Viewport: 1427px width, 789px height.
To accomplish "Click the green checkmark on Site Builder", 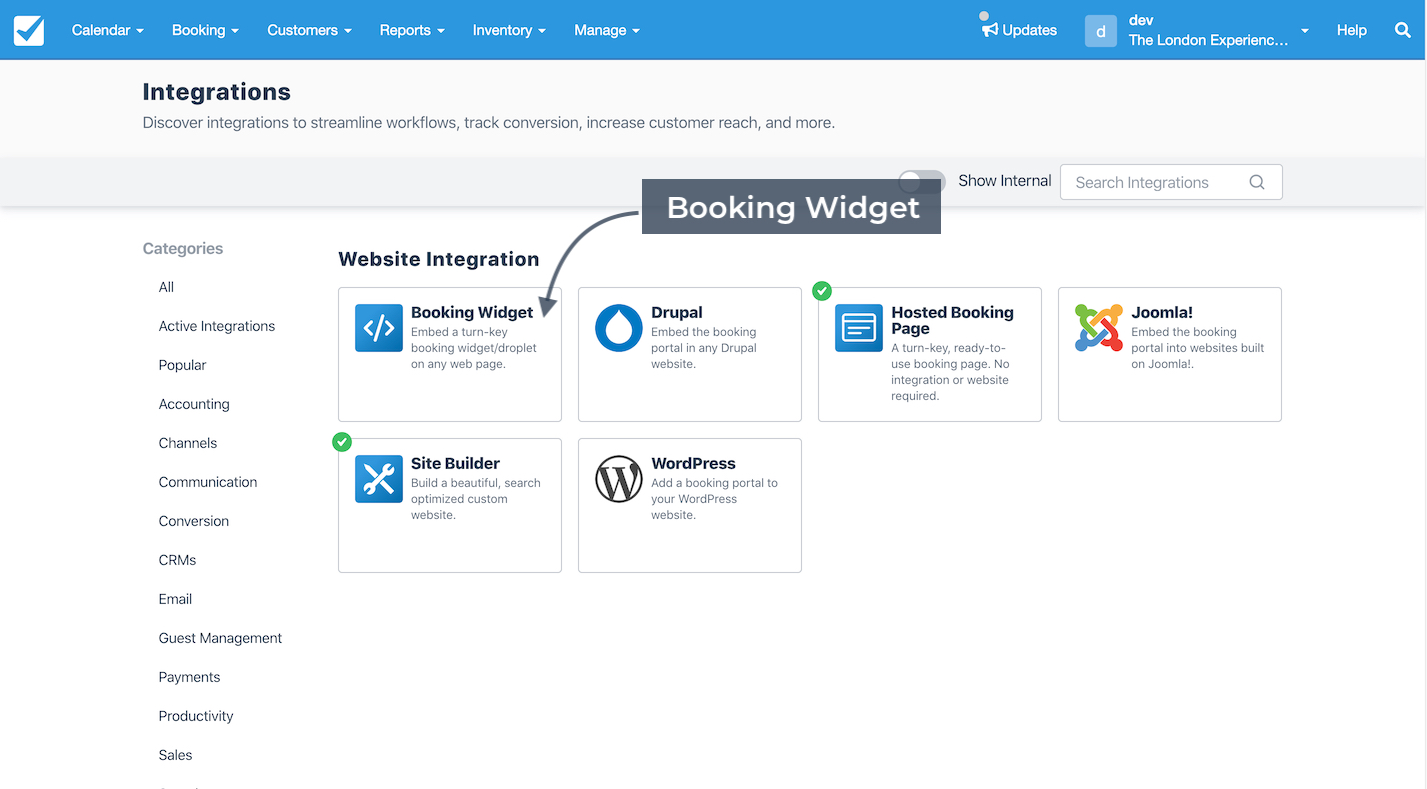I will tap(341, 442).
